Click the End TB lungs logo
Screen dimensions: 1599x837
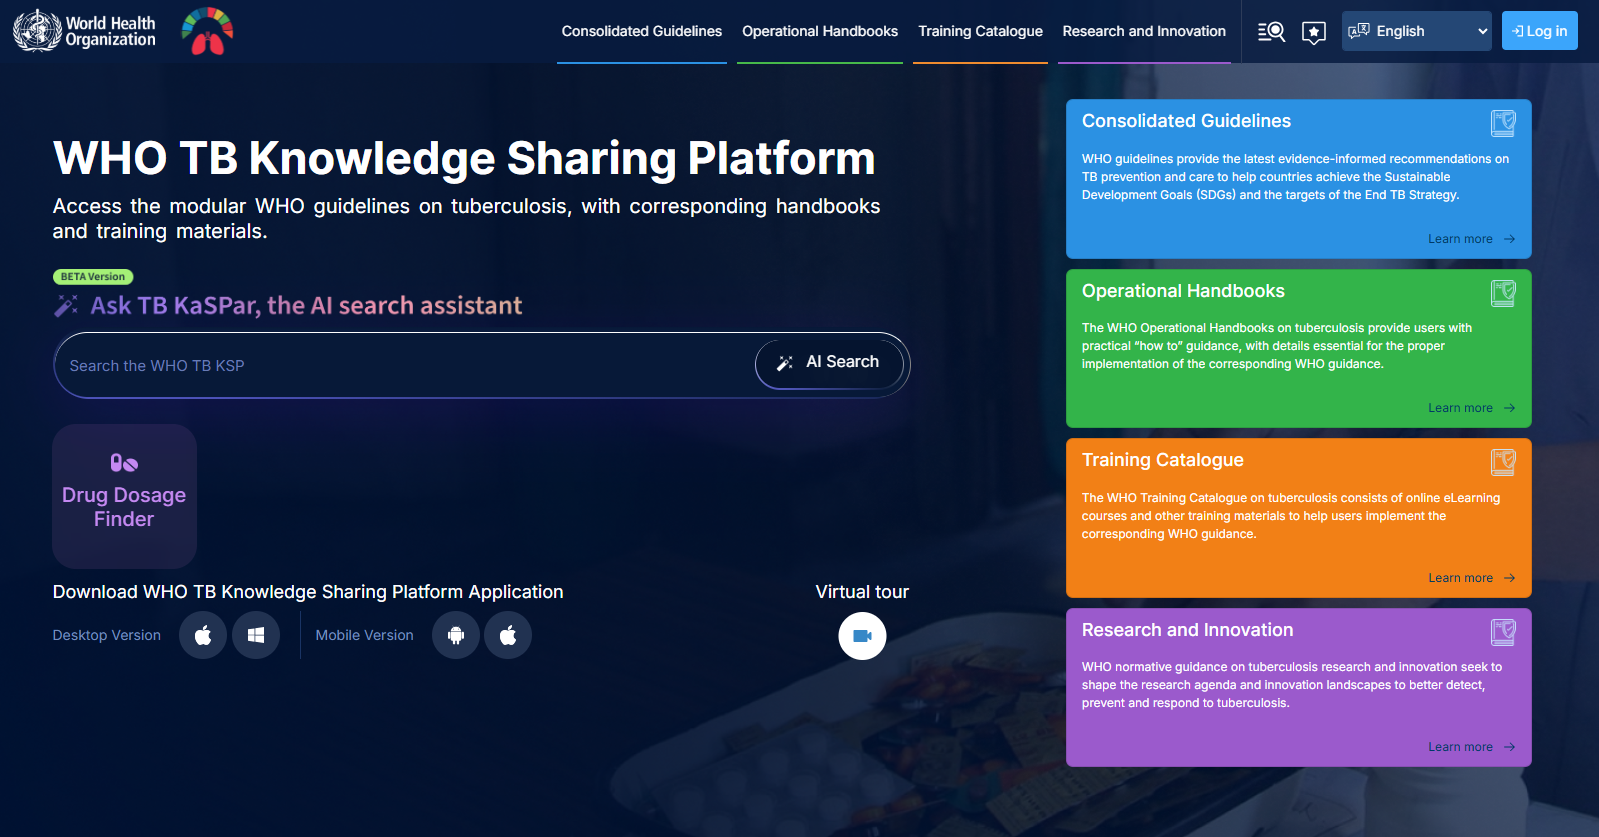(207, 31)
